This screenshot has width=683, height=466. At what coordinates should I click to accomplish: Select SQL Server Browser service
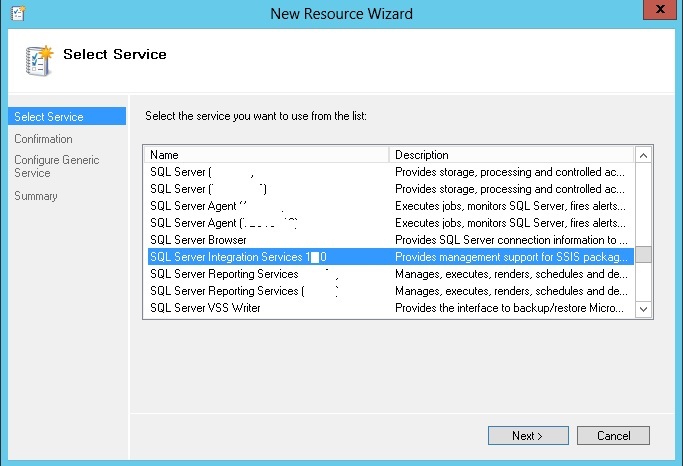tap(198, 240)
